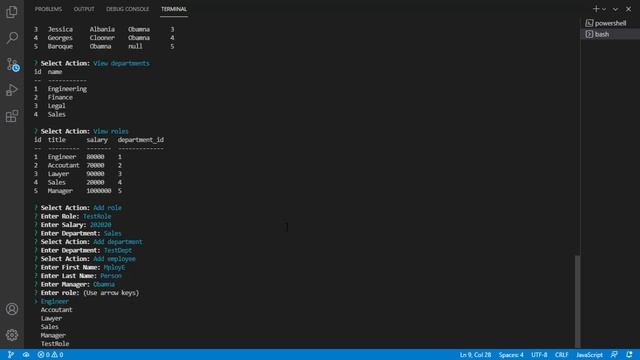Open Run and Debug view
640x360 pixels.
[x=12, y=90]
